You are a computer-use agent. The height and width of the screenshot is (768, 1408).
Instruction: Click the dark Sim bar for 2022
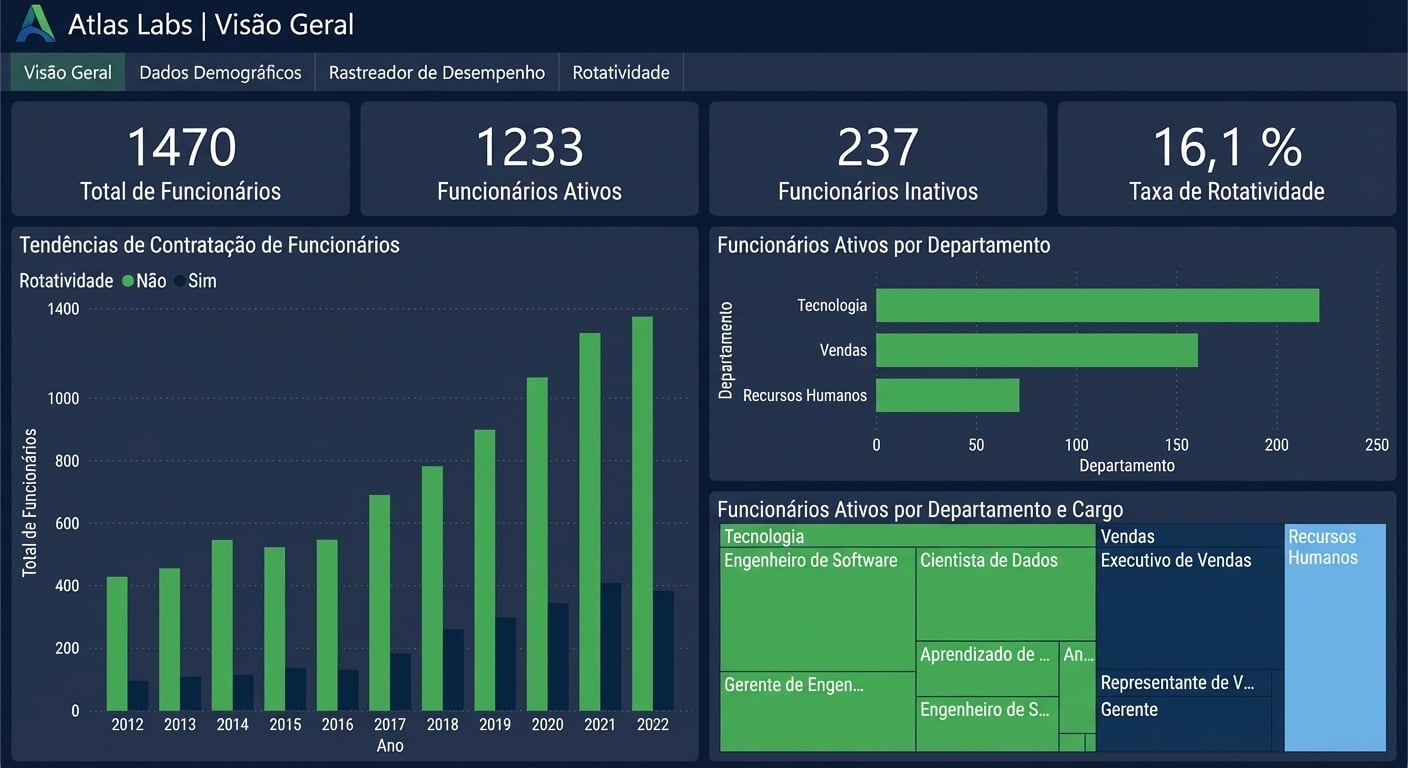pos(663,651)
